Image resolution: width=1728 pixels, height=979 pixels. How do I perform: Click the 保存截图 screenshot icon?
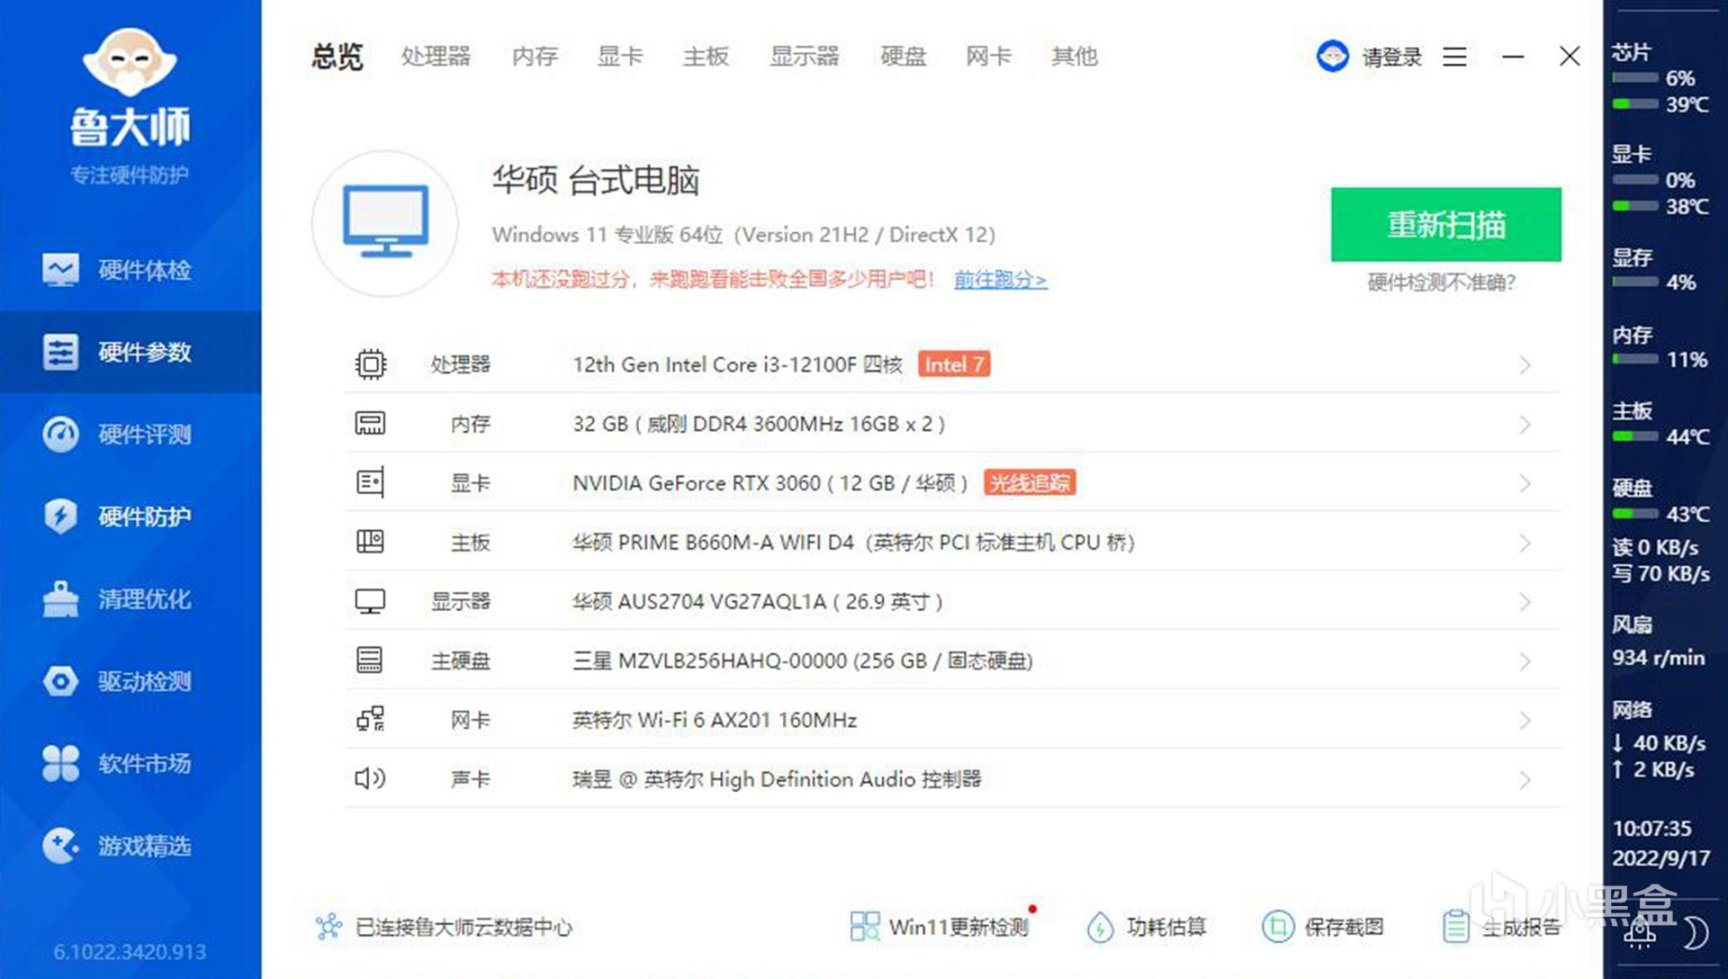[1277, 927]
